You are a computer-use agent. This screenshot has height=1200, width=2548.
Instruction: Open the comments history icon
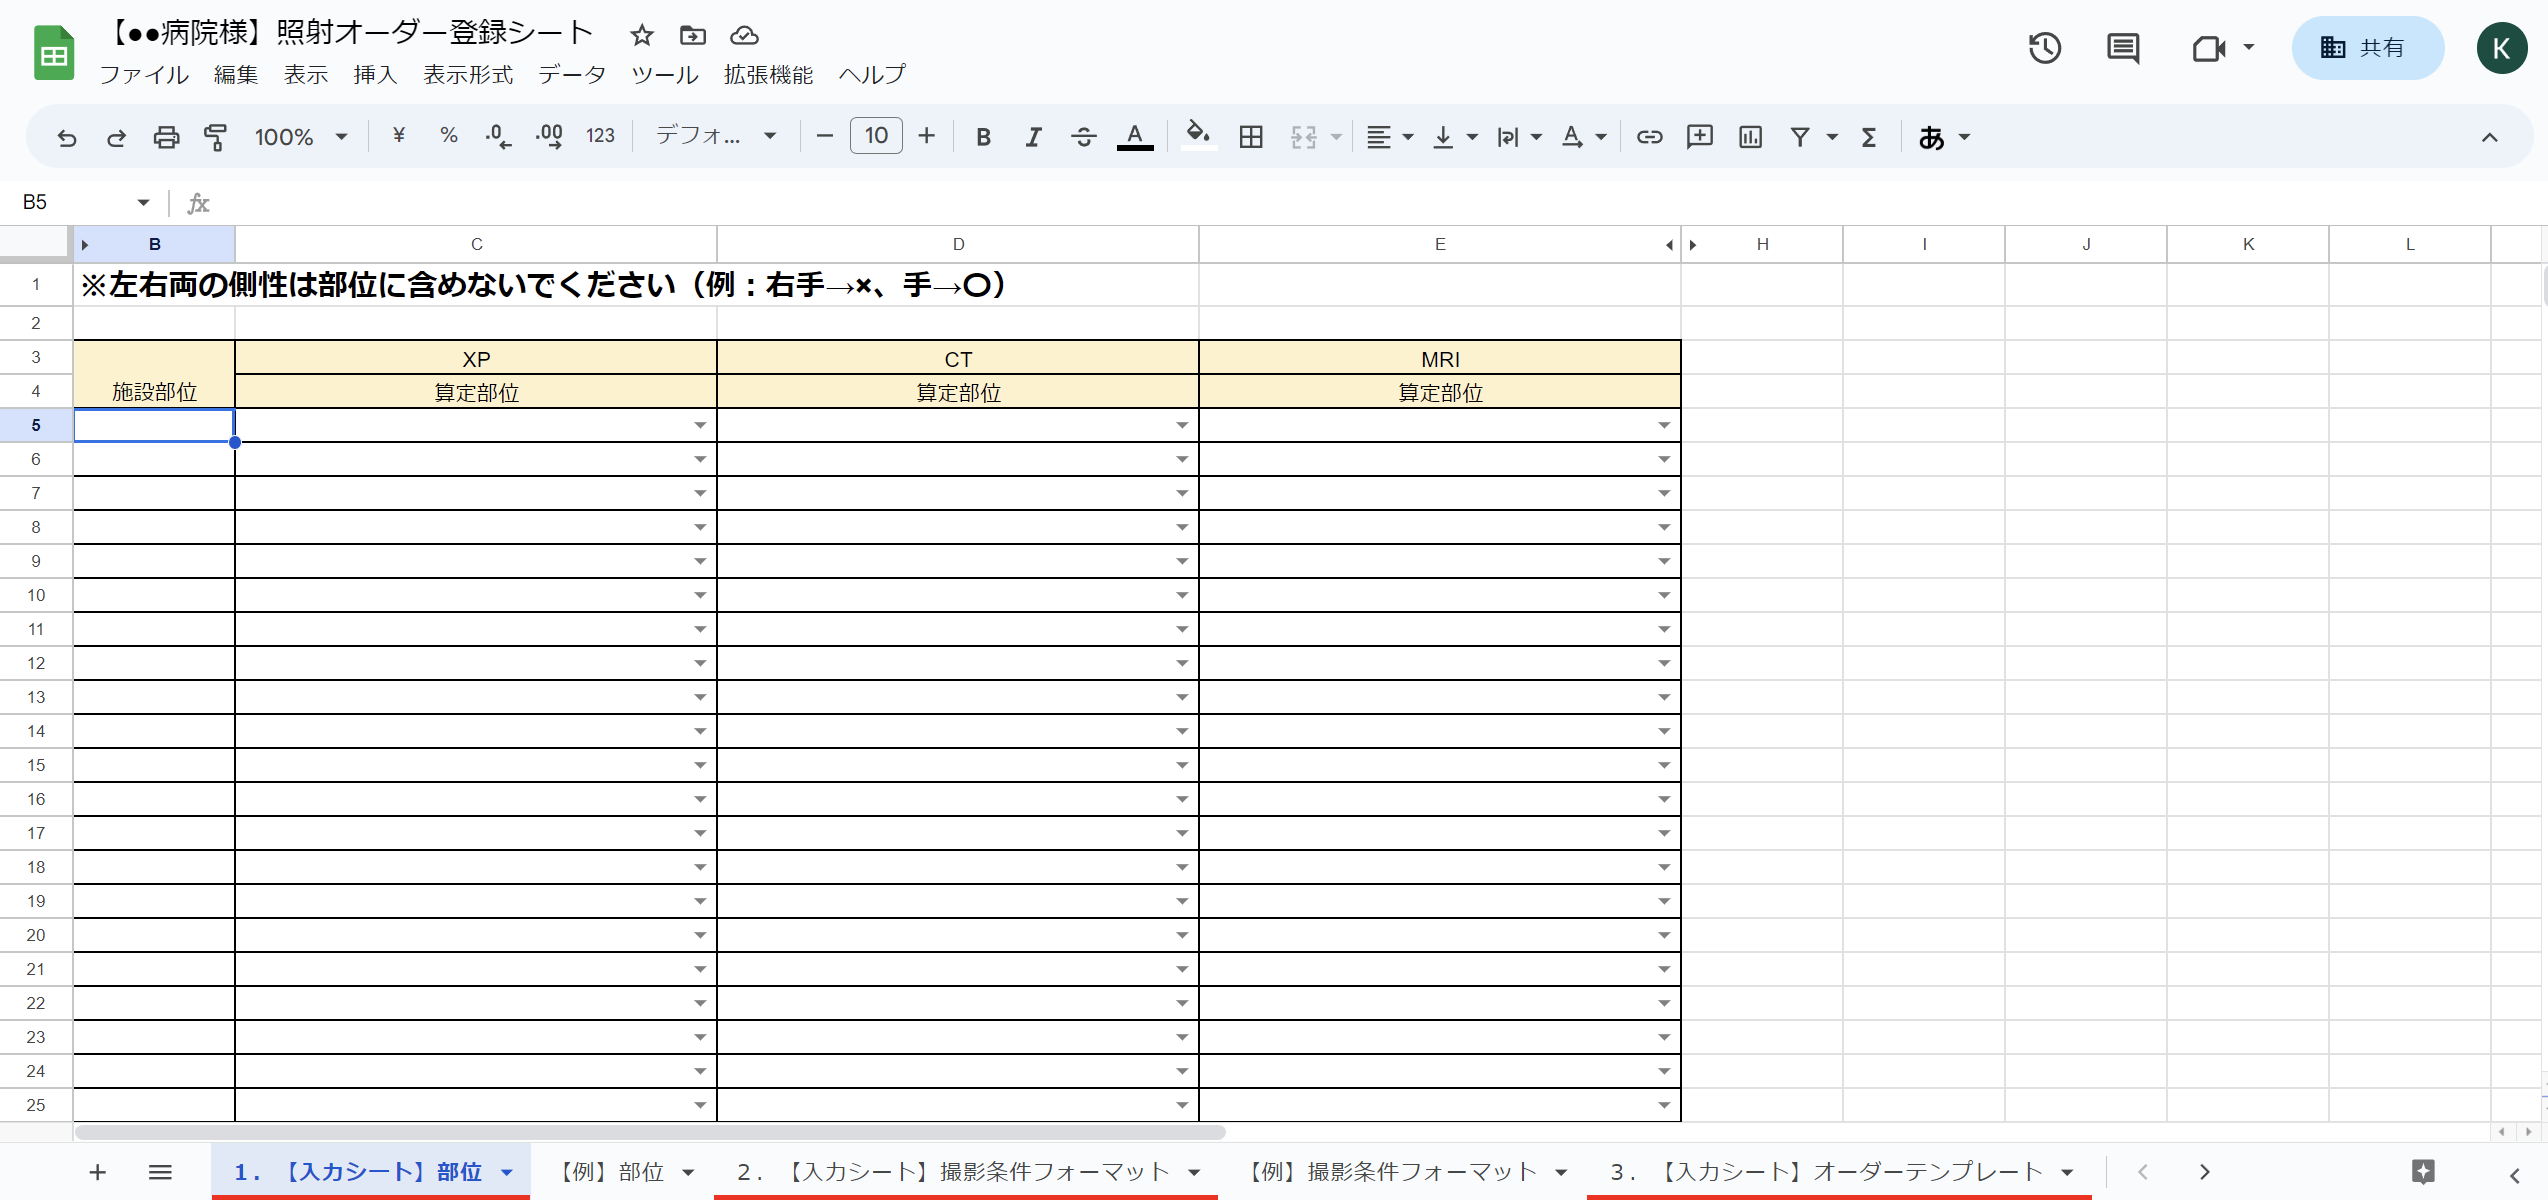click(2122, 48)
